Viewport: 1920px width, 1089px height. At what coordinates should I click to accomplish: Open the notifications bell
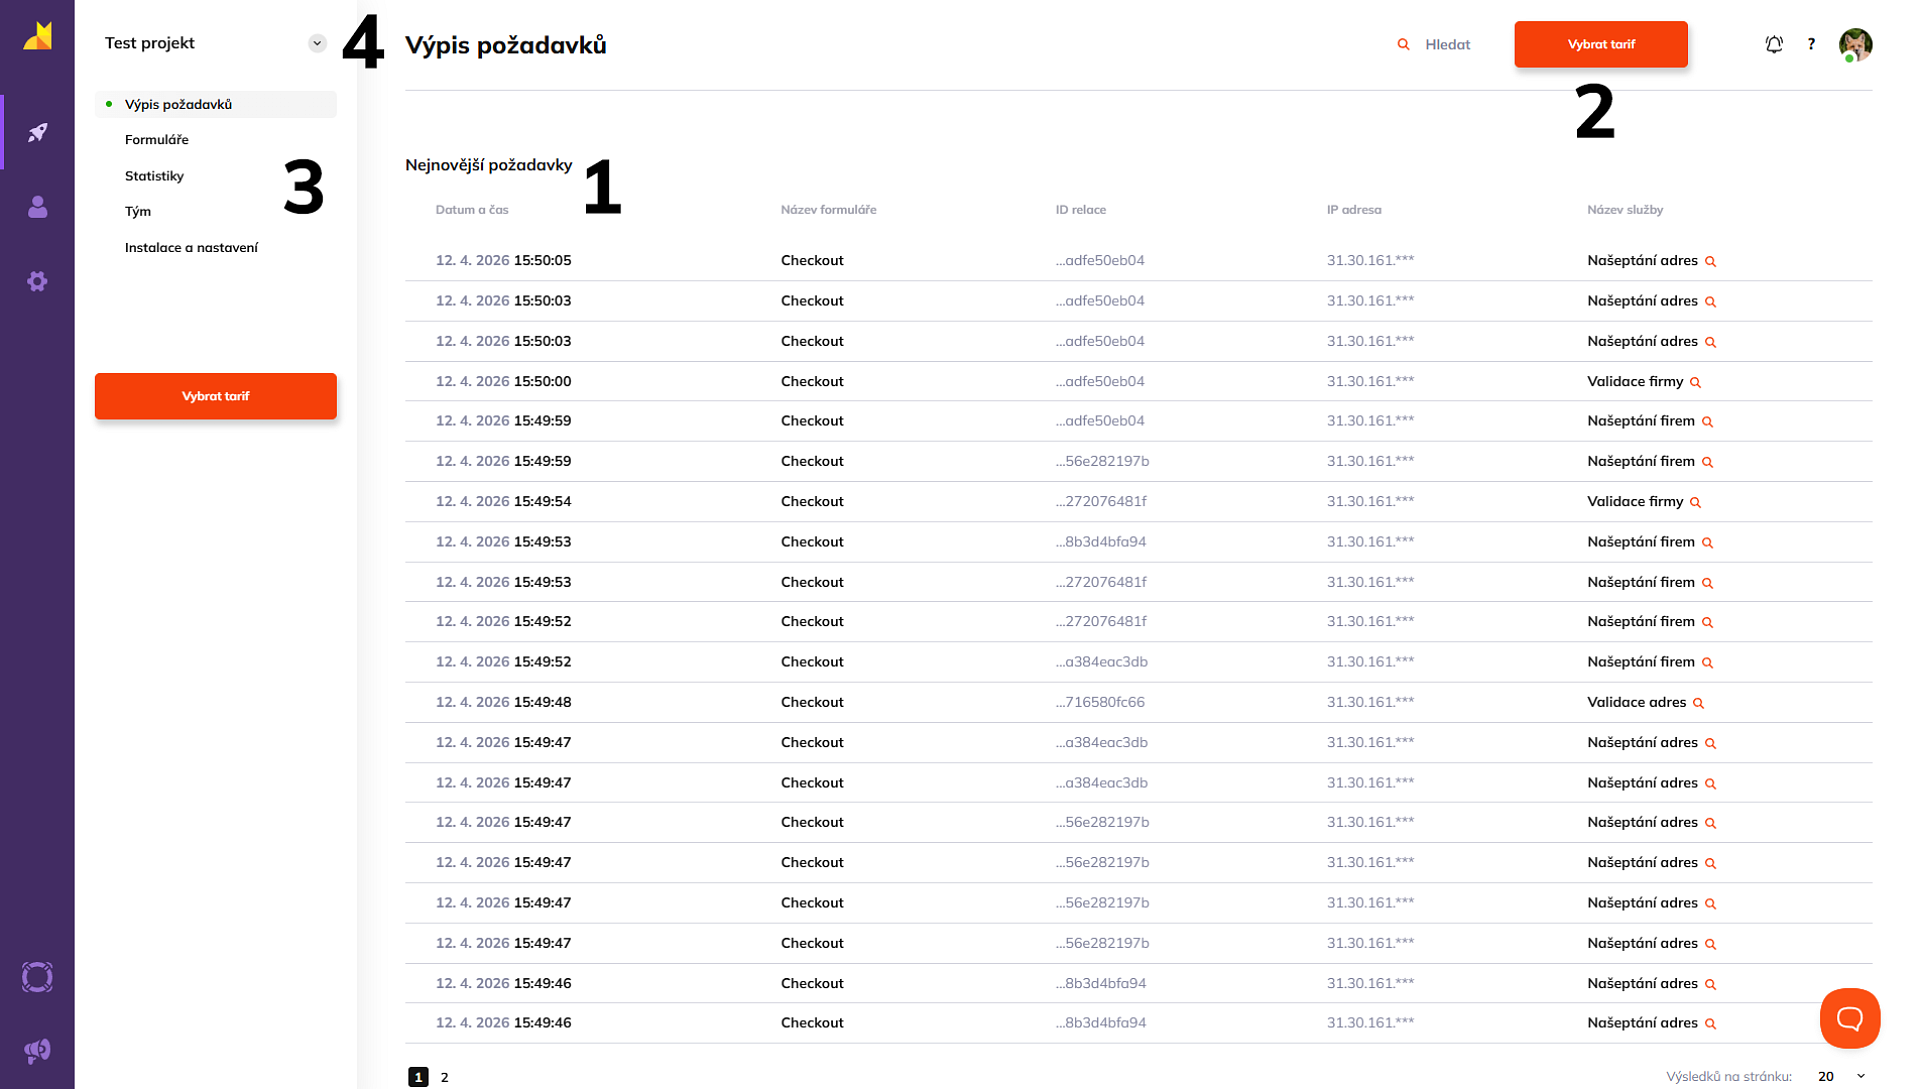pyautogui.click(x=1774, y=44)
